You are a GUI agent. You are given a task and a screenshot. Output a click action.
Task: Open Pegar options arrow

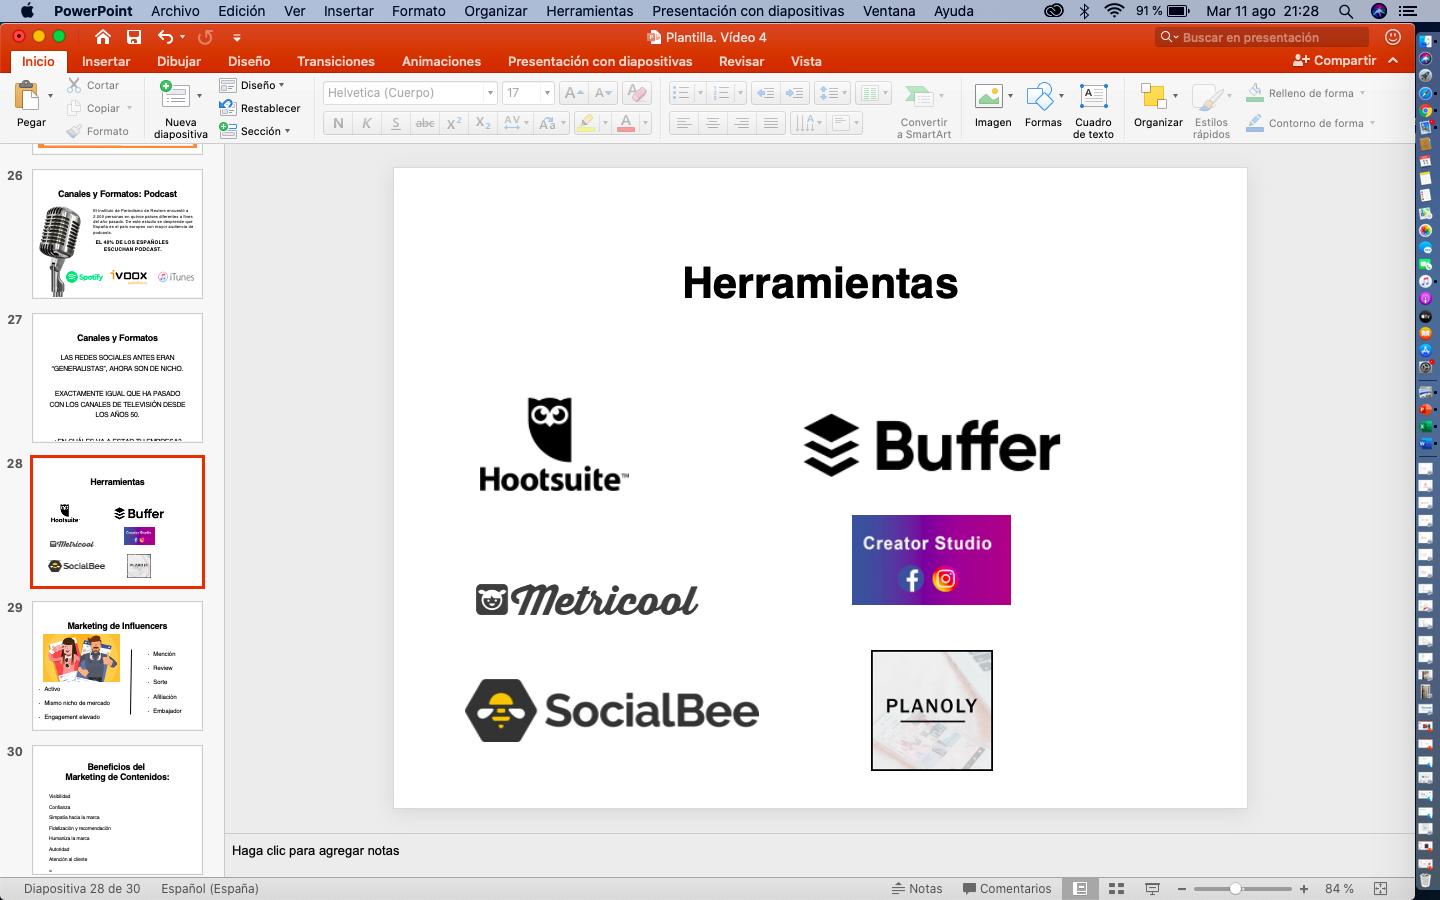pyautogui.click(x=50, y=96)
